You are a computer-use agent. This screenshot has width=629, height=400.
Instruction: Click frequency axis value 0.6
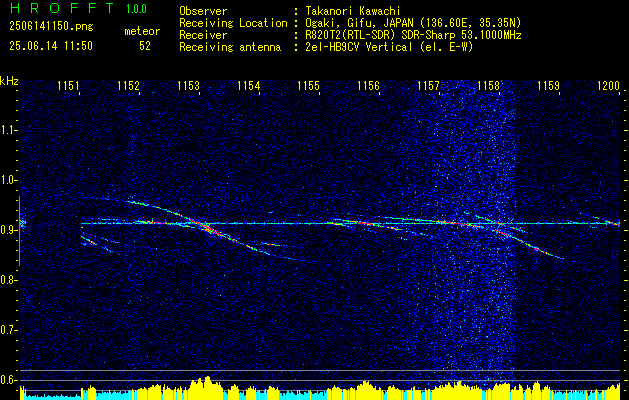point(8,380)
